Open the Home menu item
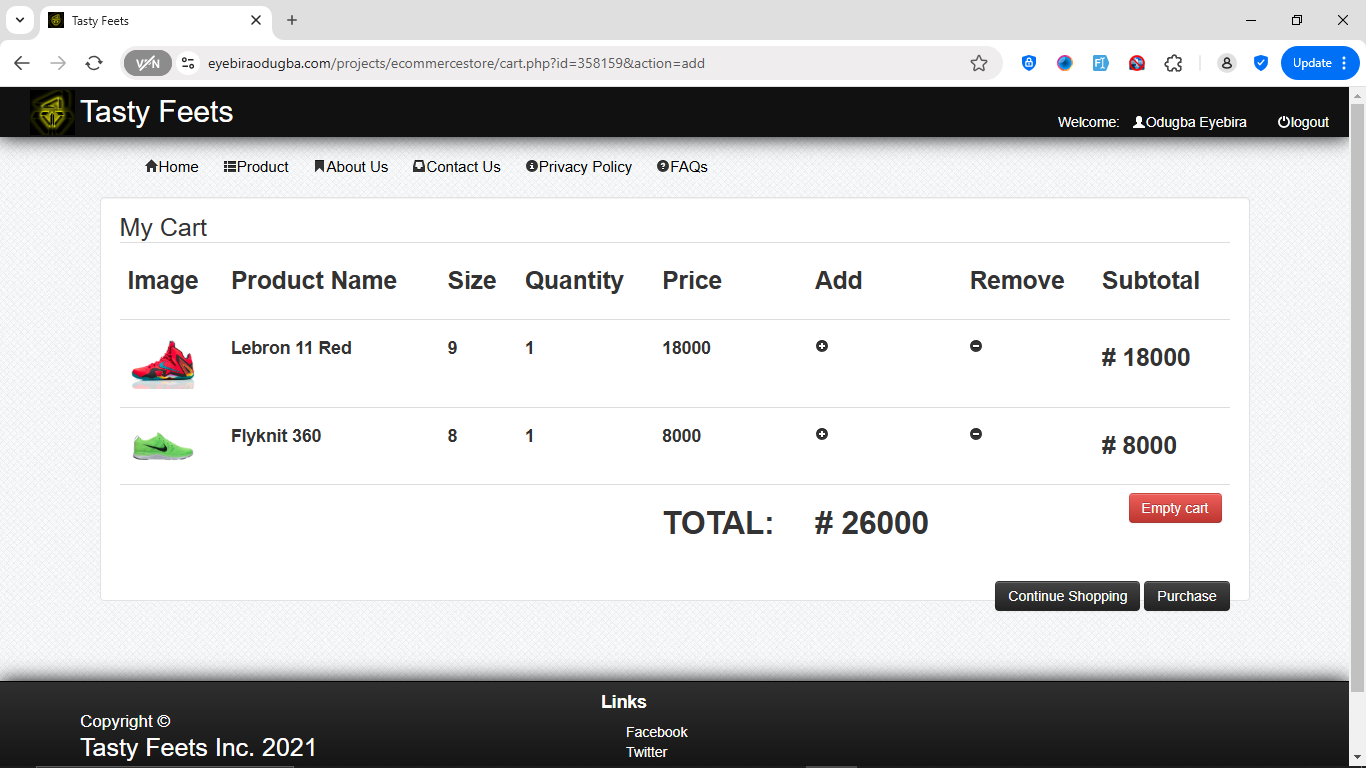1366x768 pixels. (172, 167)
